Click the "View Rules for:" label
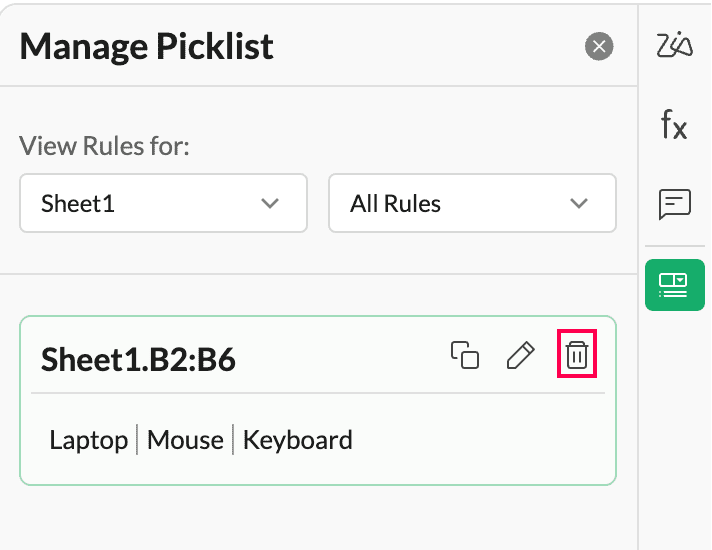The image size is (712, 550). pyautogui.click(x=104, y=146)
